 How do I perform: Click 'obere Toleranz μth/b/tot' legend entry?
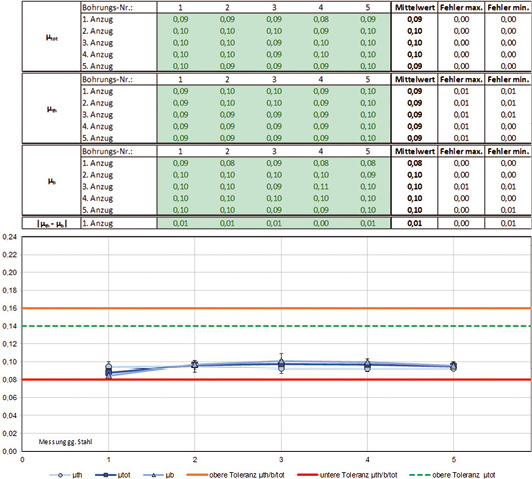(235, 475)
